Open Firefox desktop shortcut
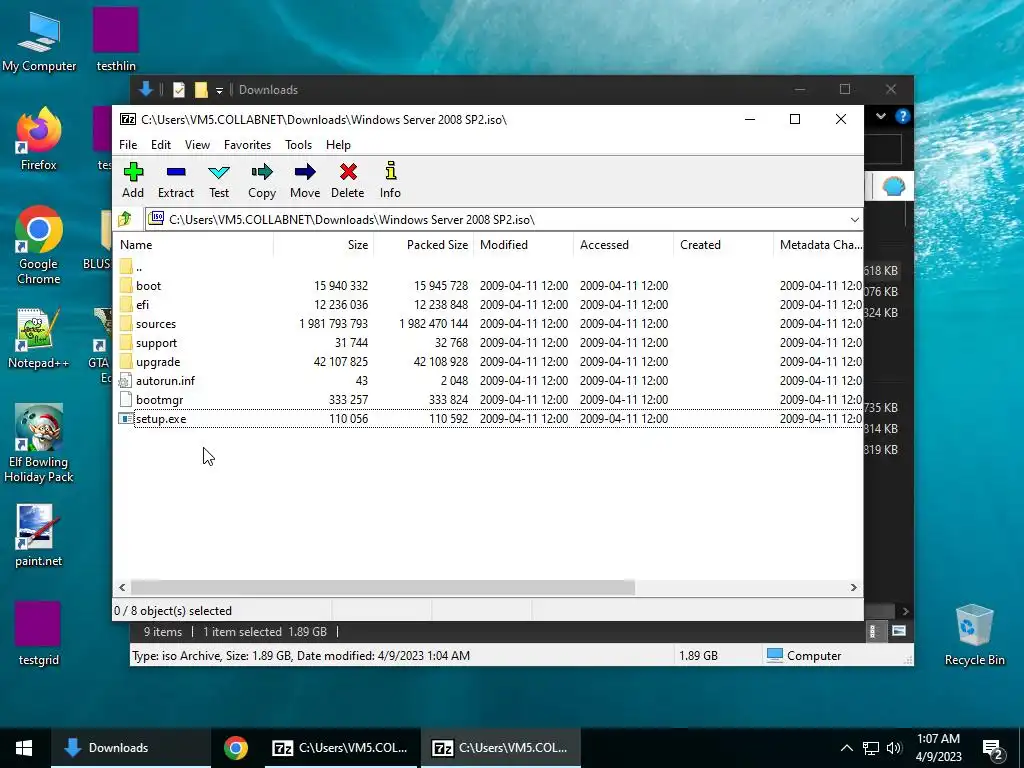 [x=39, y=138]
